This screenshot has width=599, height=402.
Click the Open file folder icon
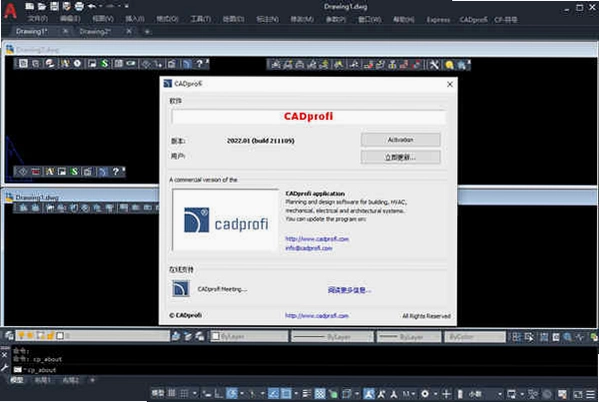pos(42,6)
